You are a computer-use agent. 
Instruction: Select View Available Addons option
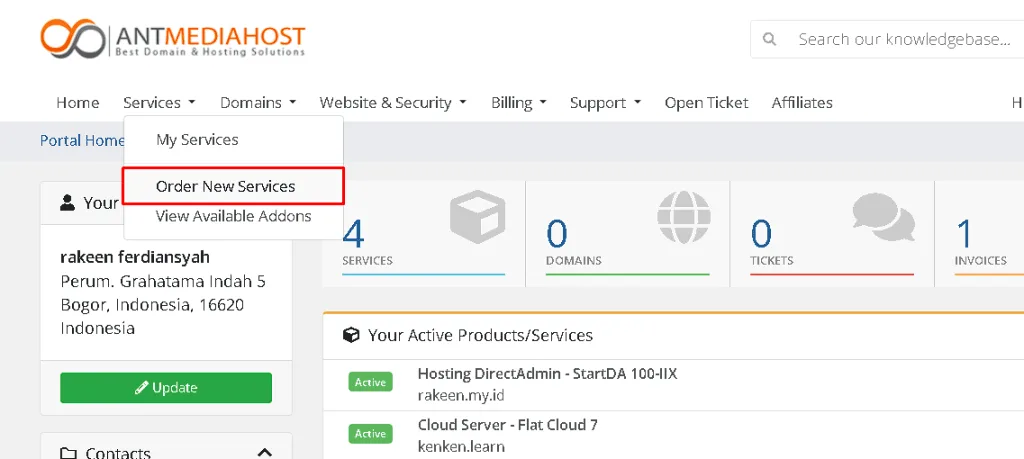tap(233, 216)
